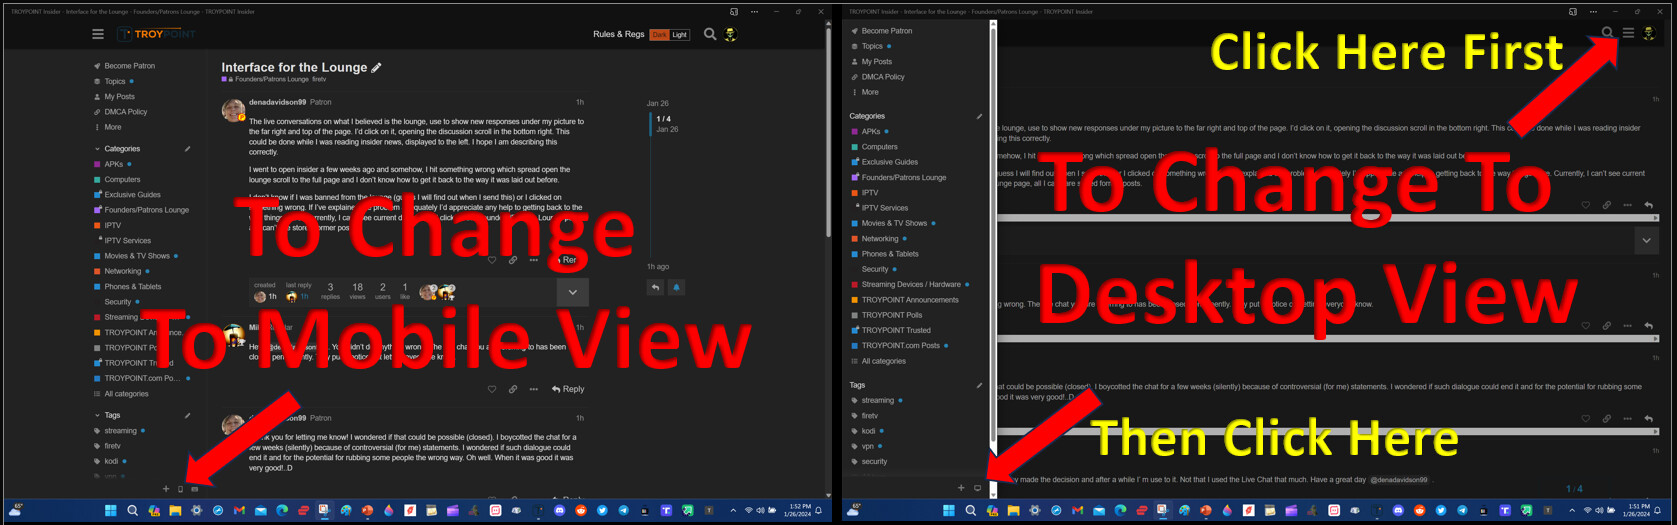Expand the topic summary chevron under first post
Viewport: 1677px width, 525px height.
[572, 292]
